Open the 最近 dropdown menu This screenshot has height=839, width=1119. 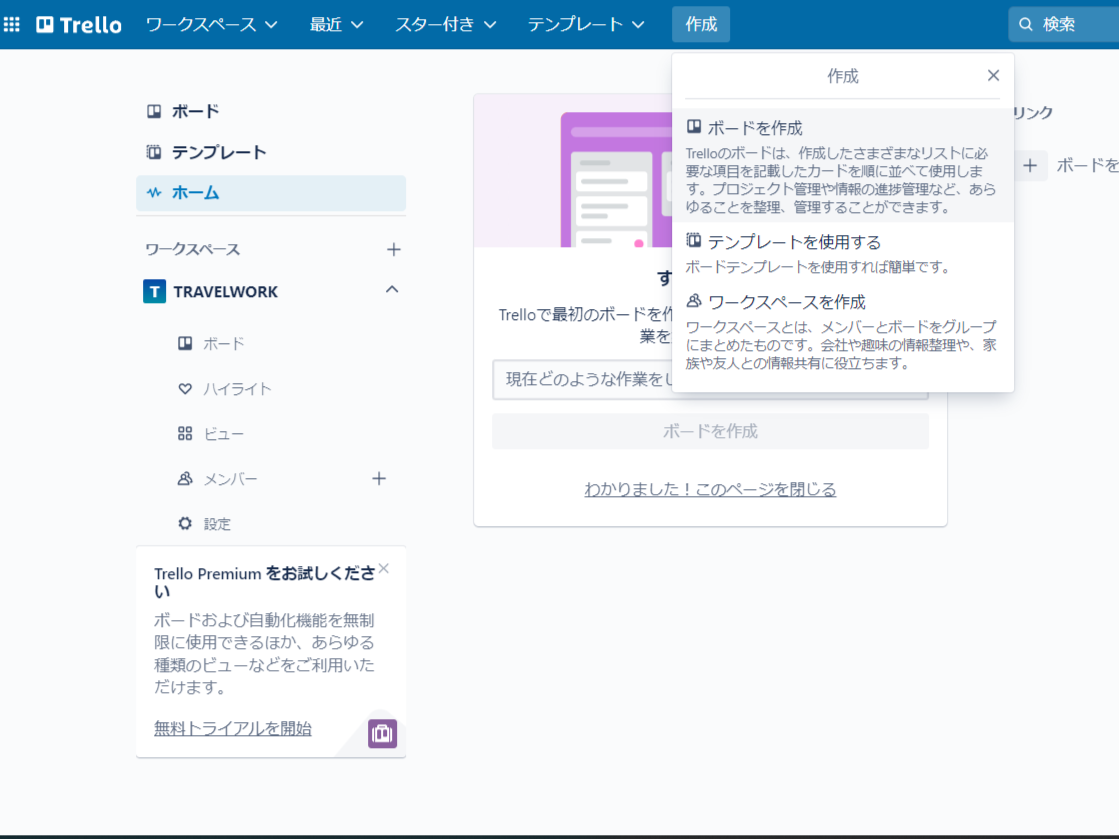click(x=336, y=24)
